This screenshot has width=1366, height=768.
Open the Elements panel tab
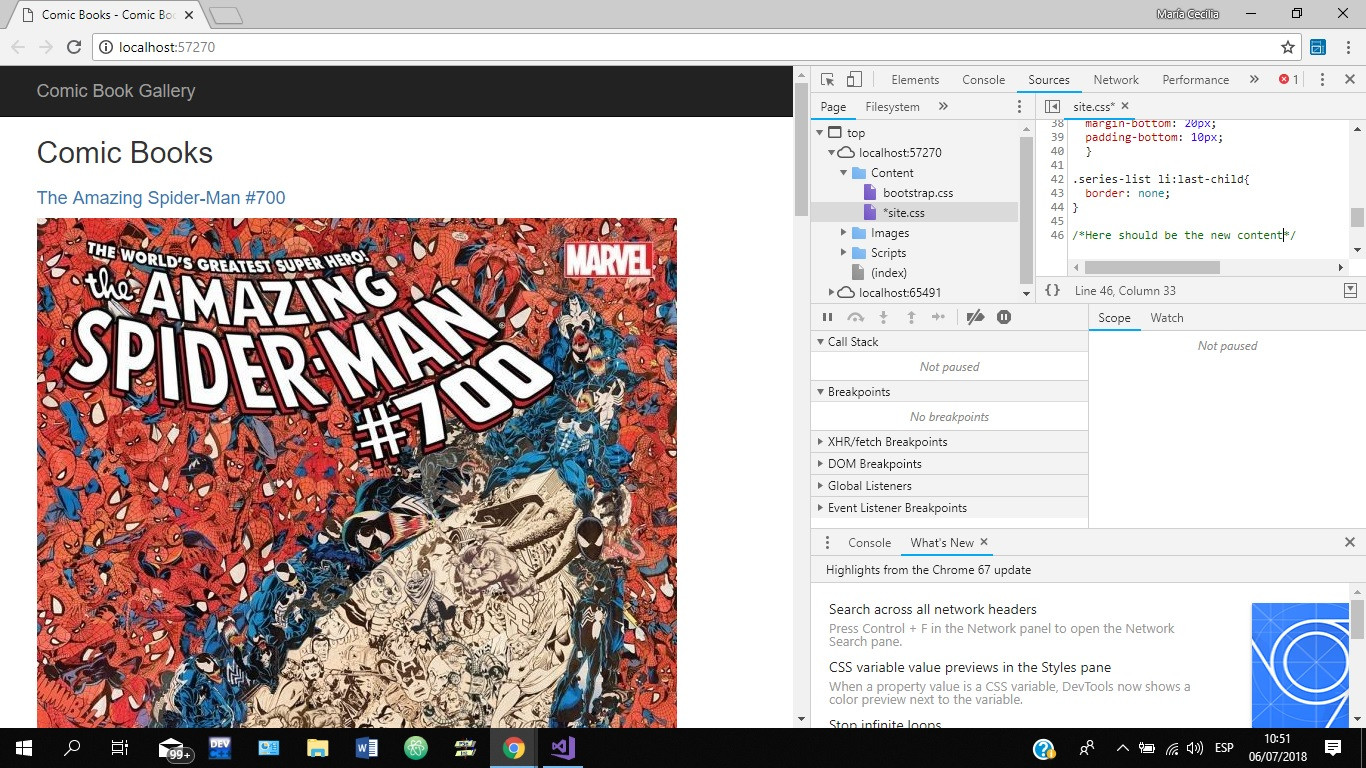[x=915, y=80]
